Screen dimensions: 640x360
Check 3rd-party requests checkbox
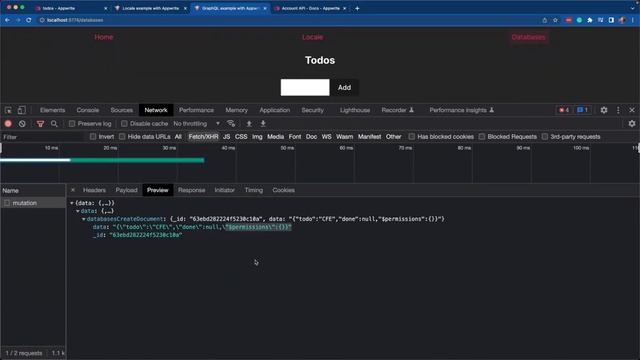coord(544,137)
